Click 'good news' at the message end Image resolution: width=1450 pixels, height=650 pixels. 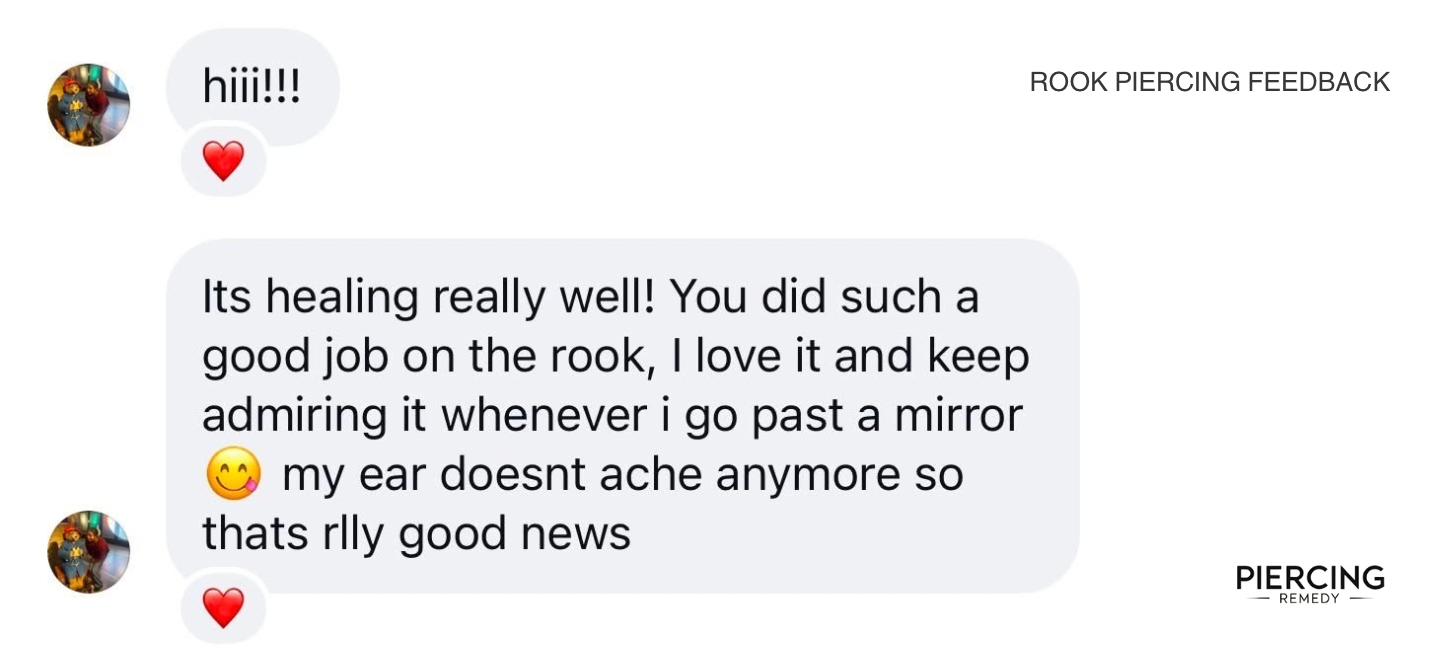[x=514, y=534]
